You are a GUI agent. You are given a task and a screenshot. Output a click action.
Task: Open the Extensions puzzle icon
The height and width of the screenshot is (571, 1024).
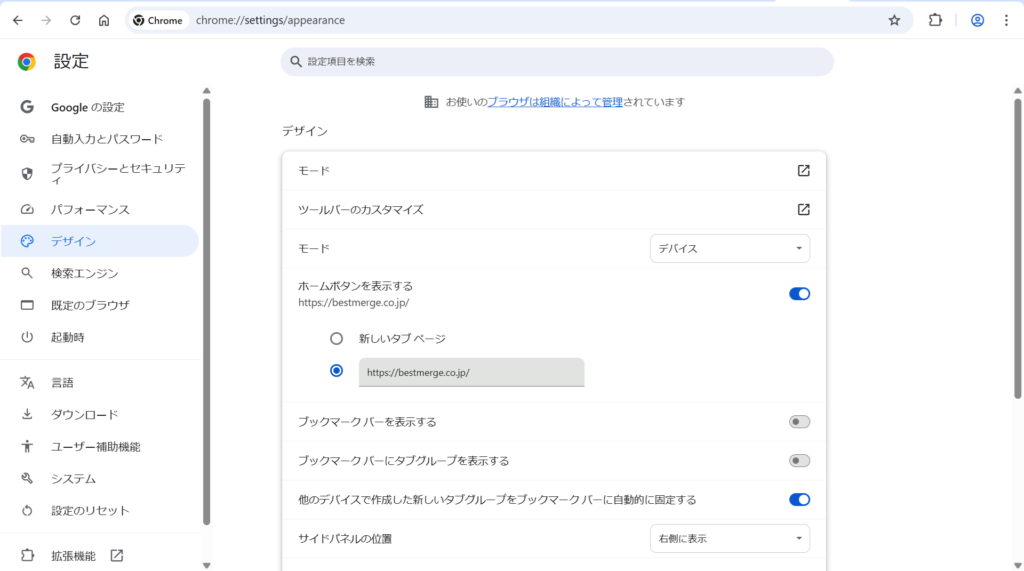tap(935, 20)
